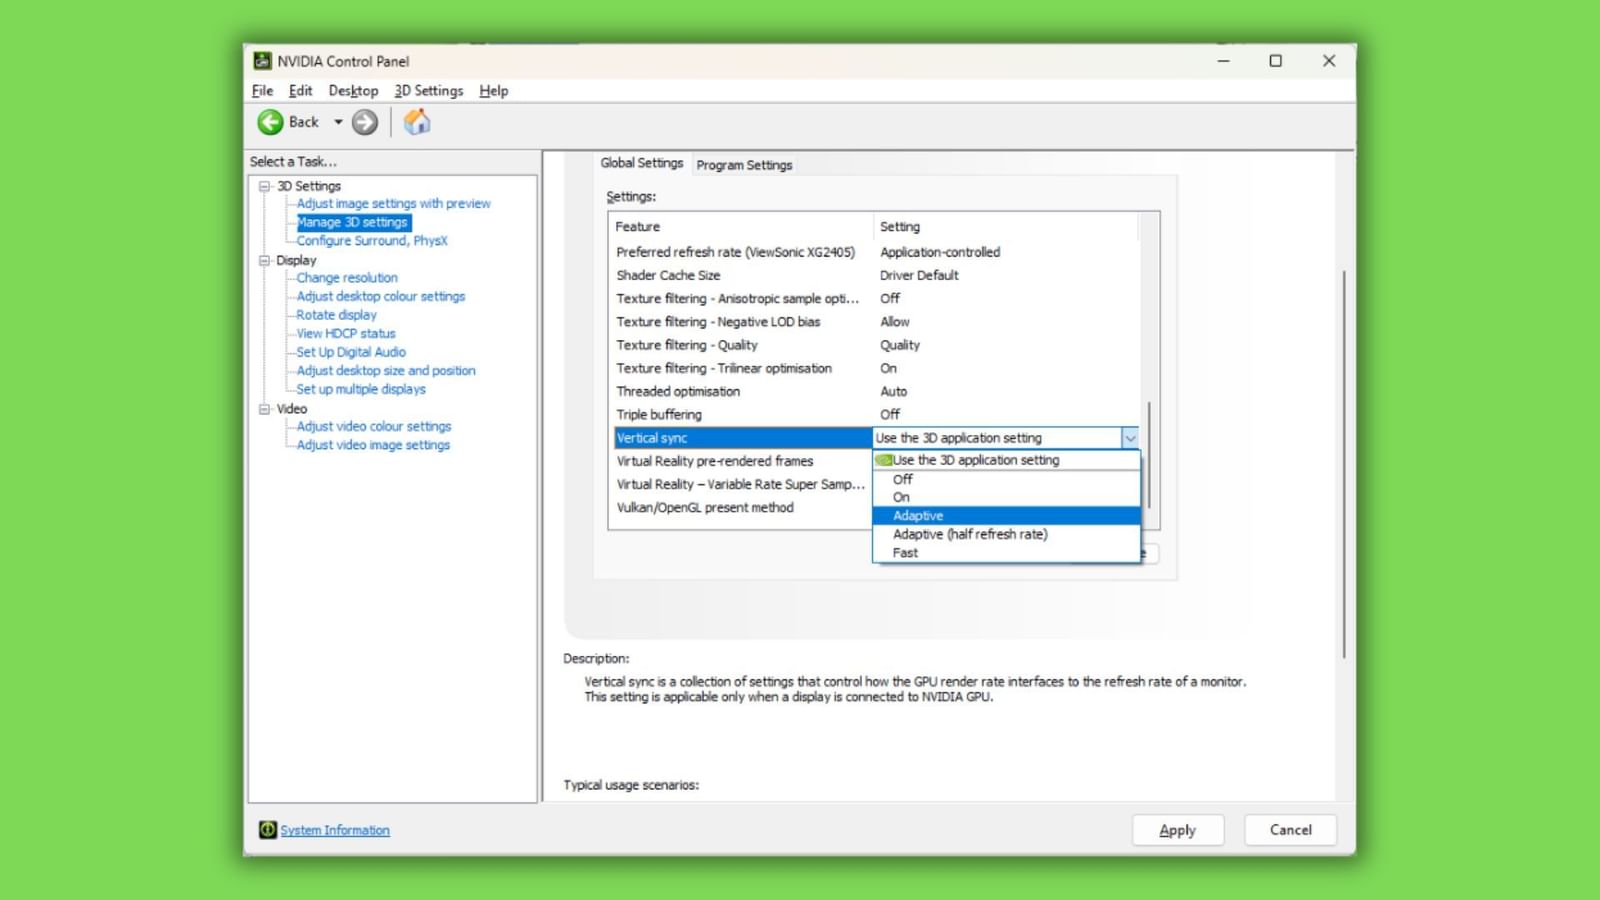Open the Vertical sync setting dropdown chevron
The image size is (1600, 900).
[x=1130, y=438]
